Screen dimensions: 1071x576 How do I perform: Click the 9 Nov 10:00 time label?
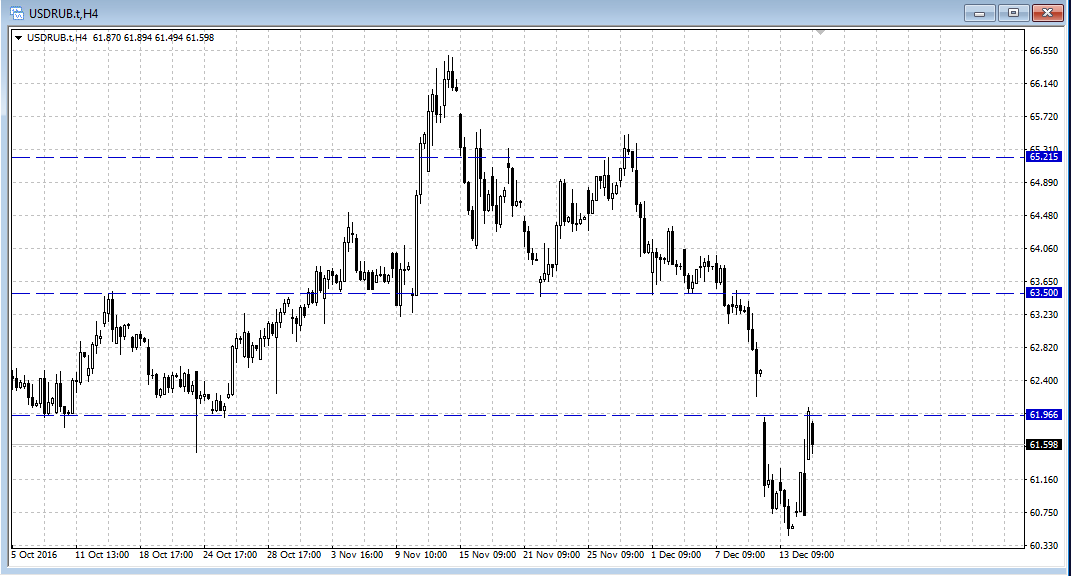[421, 555]
